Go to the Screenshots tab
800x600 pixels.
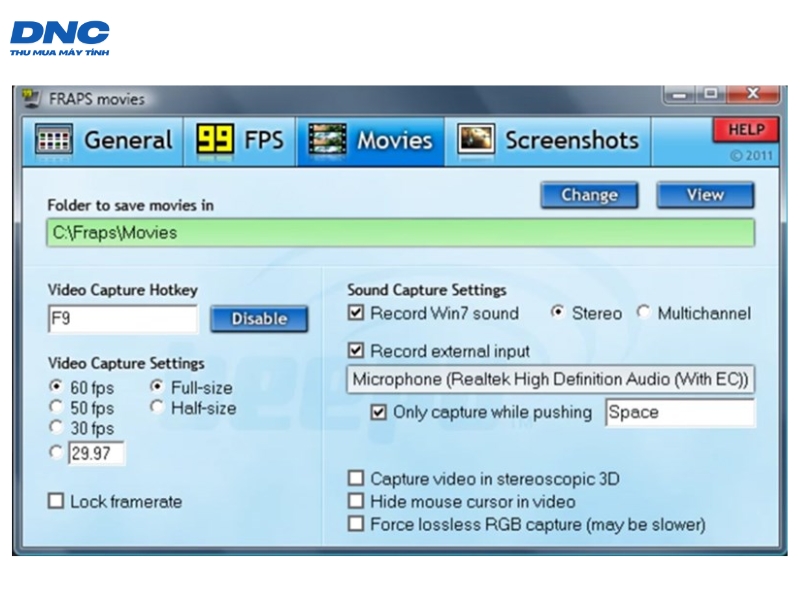(548, 141)
